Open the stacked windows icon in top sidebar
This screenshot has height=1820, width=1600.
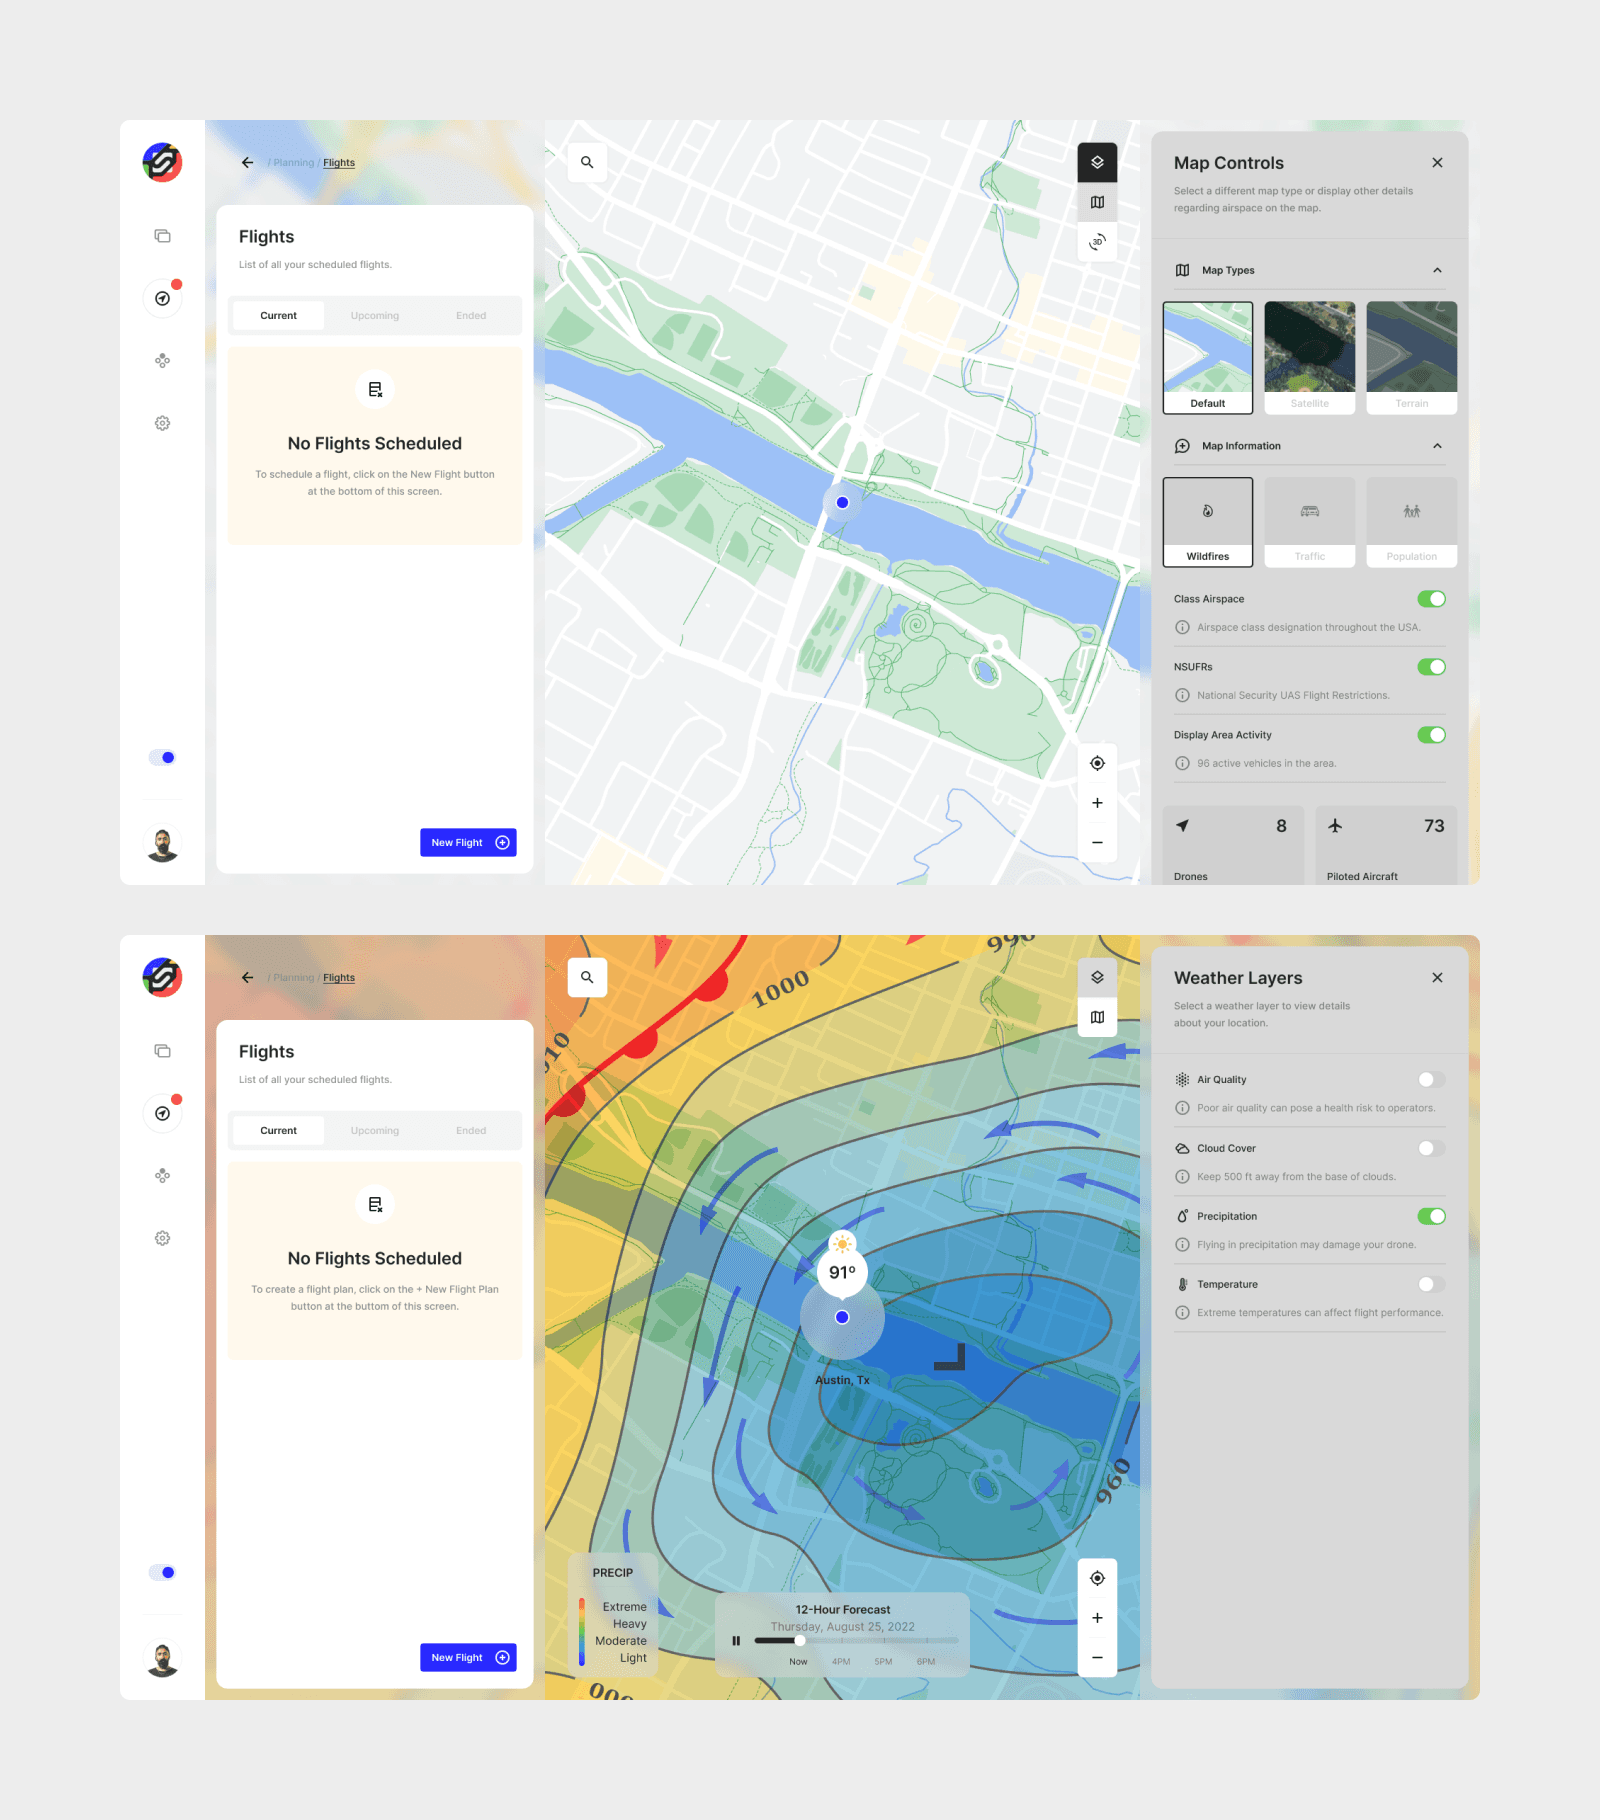click(x=162, y=236)
